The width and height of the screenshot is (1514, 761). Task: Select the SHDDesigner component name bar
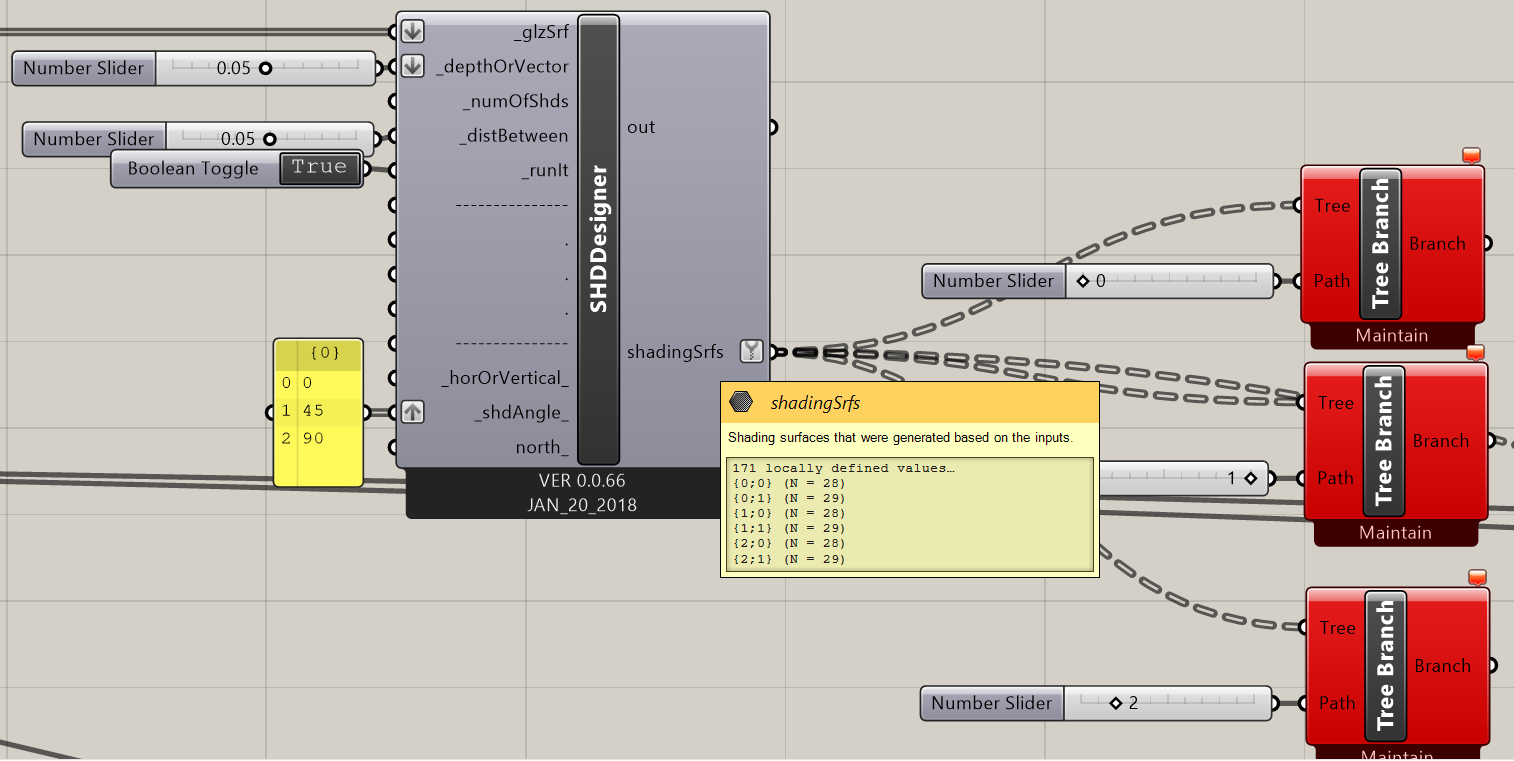click(599, 240)
